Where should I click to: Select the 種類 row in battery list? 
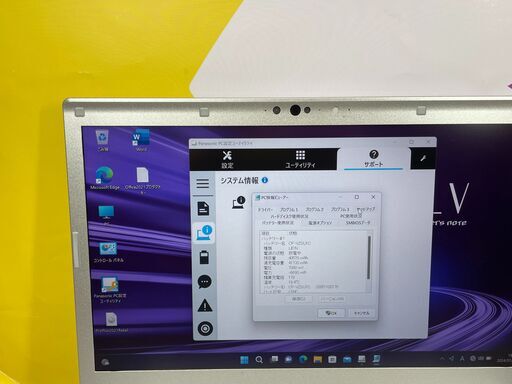click(x=280, y=248)
